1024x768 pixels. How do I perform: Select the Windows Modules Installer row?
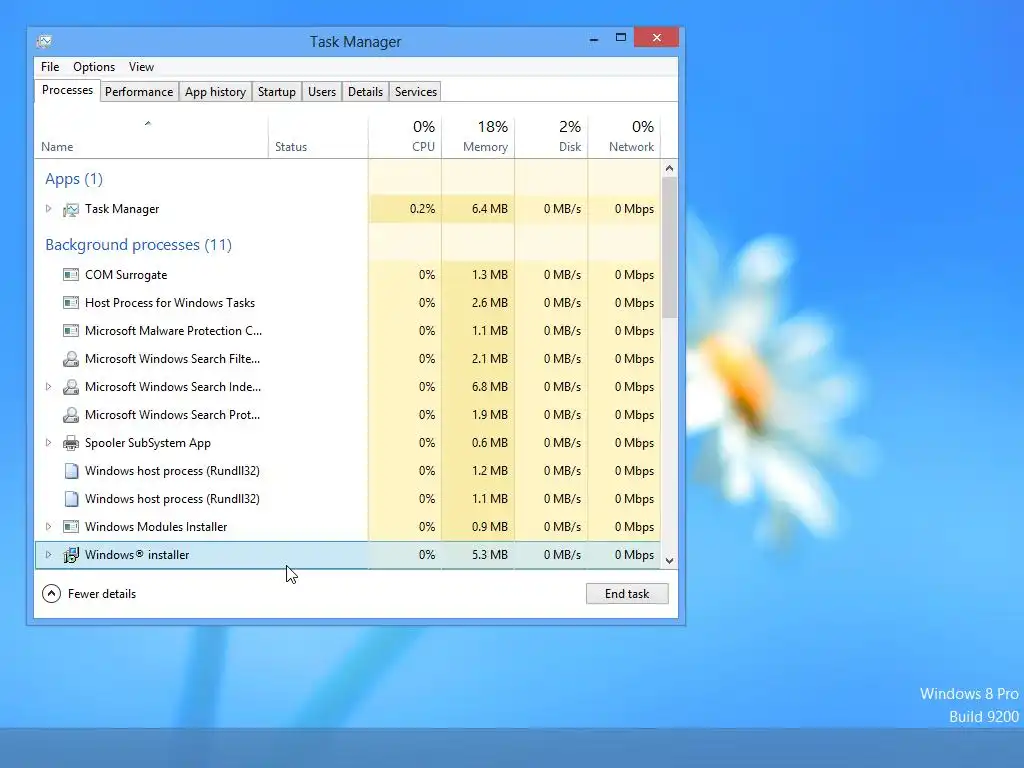click(347, 526)
